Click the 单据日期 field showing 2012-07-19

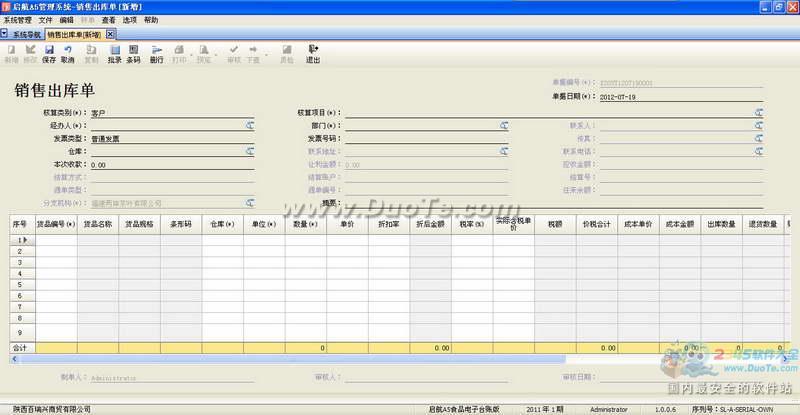coord(681,96)
